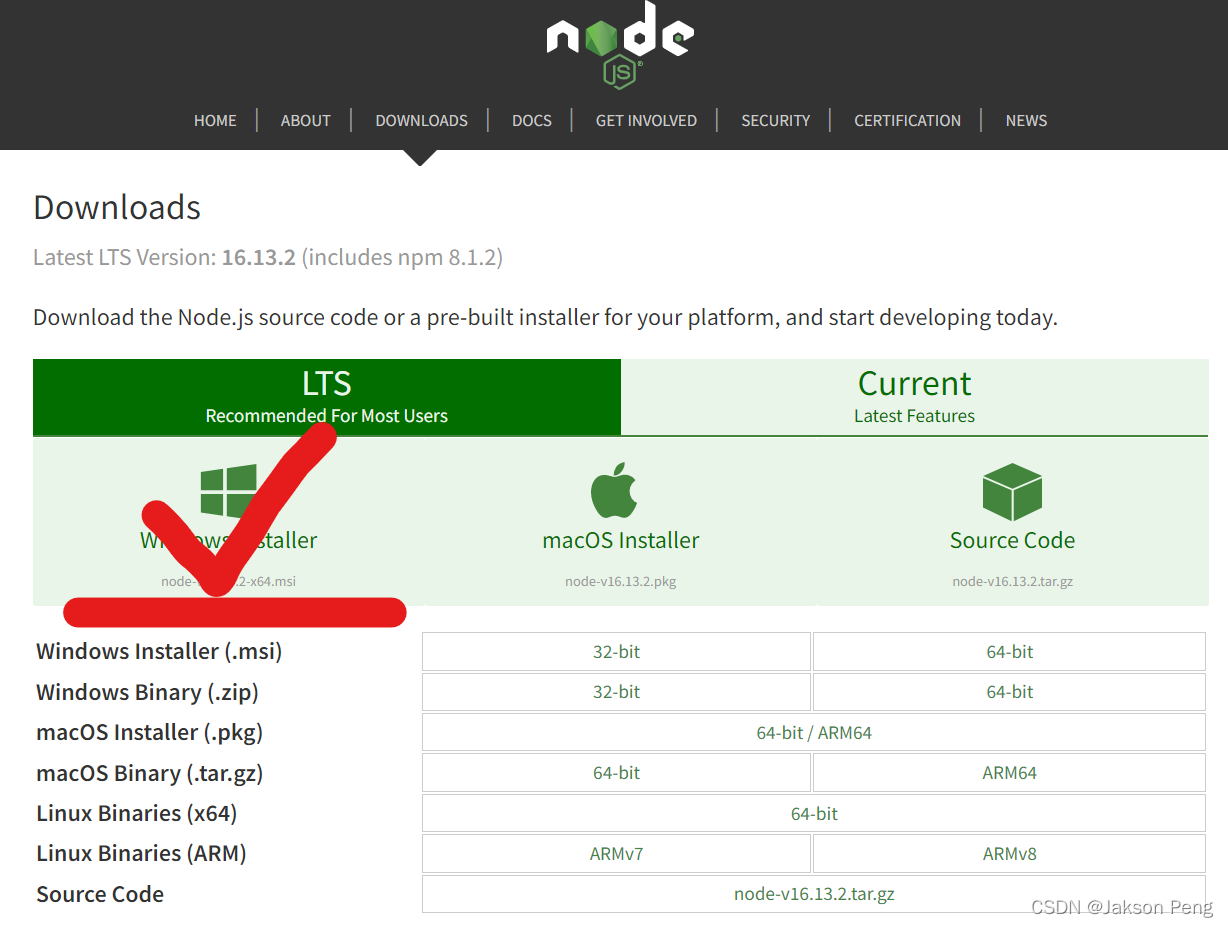This screenshot has width=1228, height=927.
Task: Click the node-v16.13.2.pkg file name
Action: coord(620,581)
